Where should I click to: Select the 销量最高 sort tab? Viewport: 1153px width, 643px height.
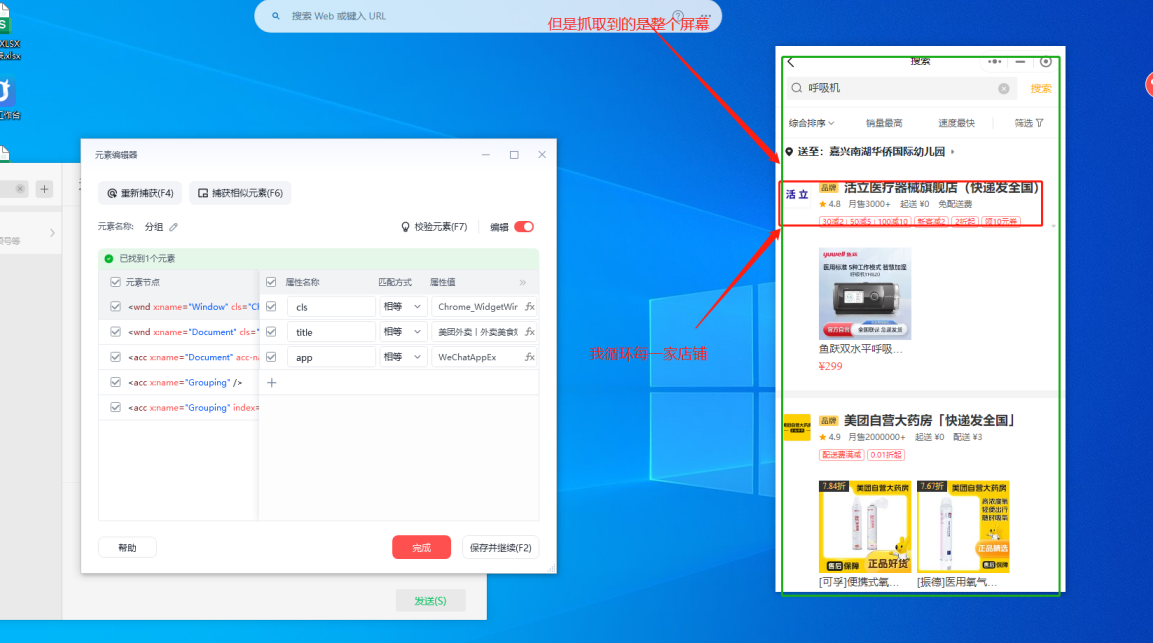(x=884, y=123)
